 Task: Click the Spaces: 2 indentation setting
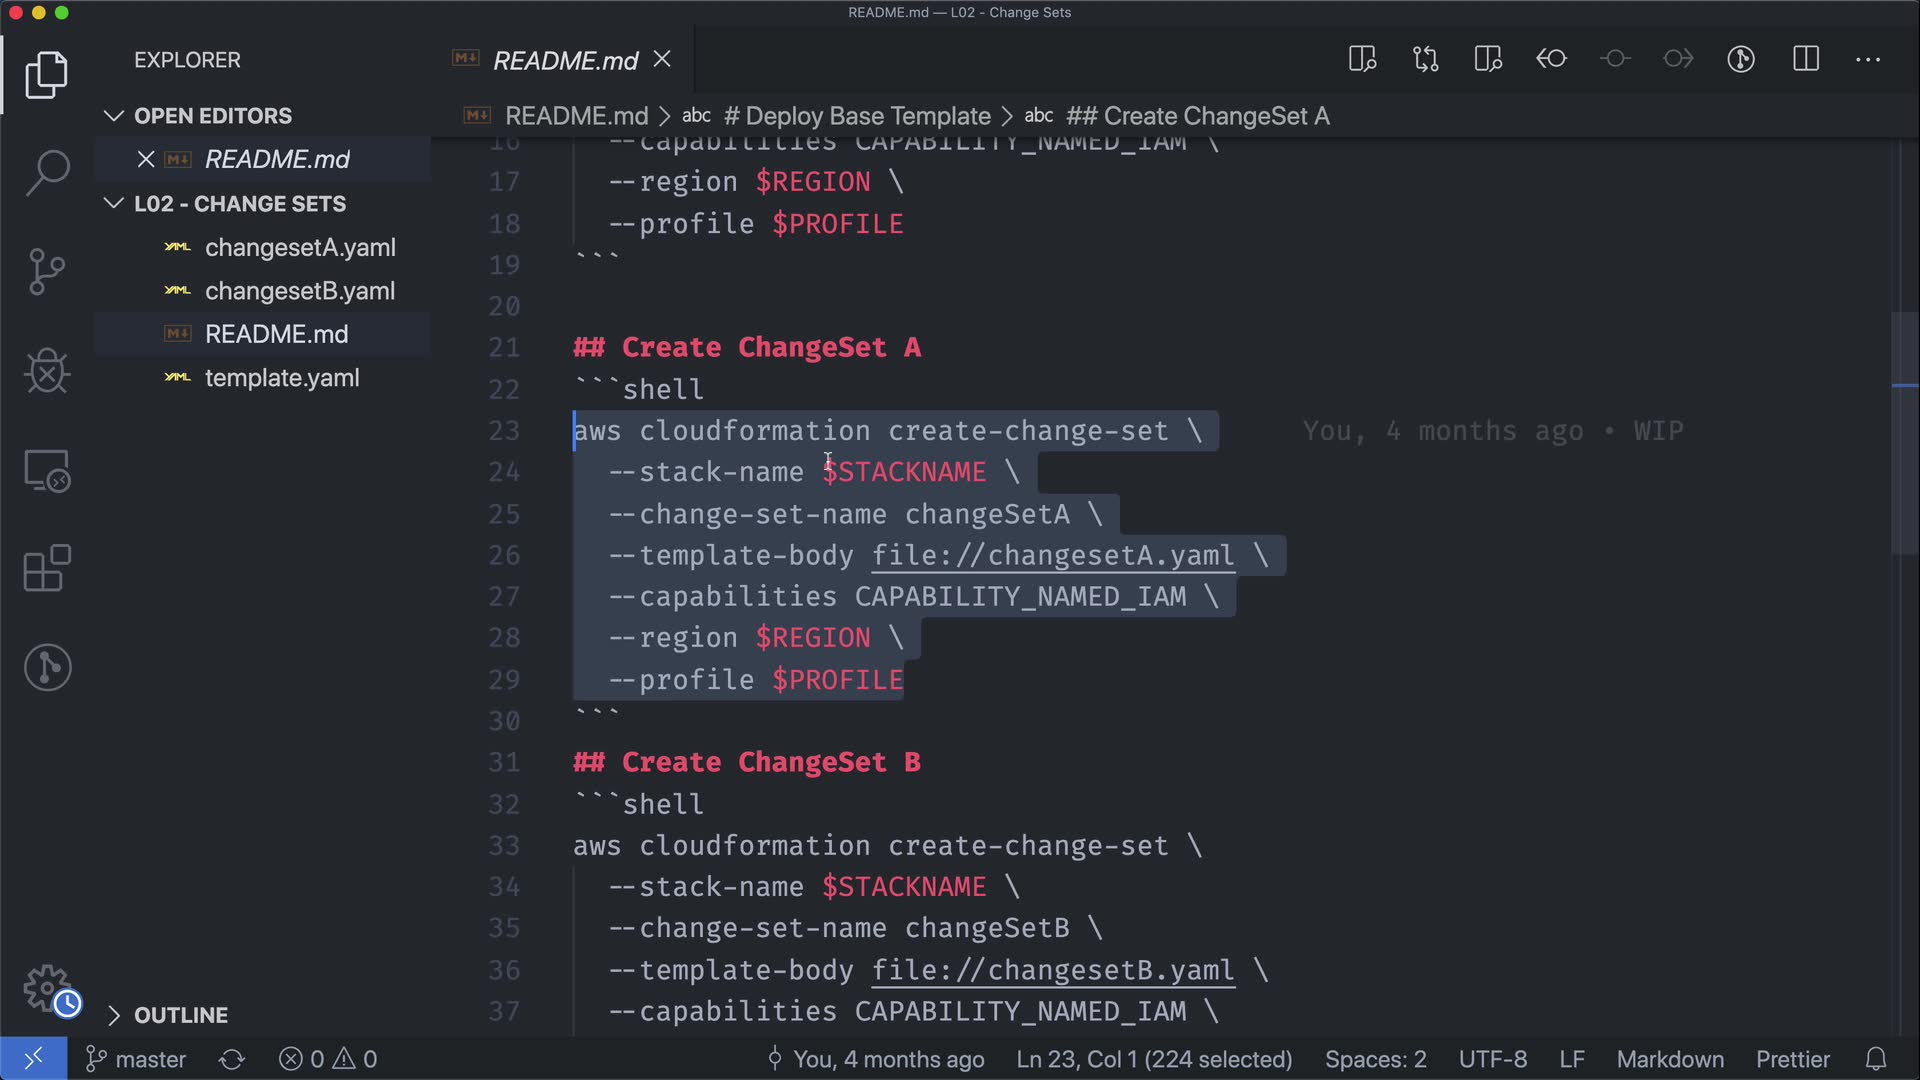[1375, 1059]
